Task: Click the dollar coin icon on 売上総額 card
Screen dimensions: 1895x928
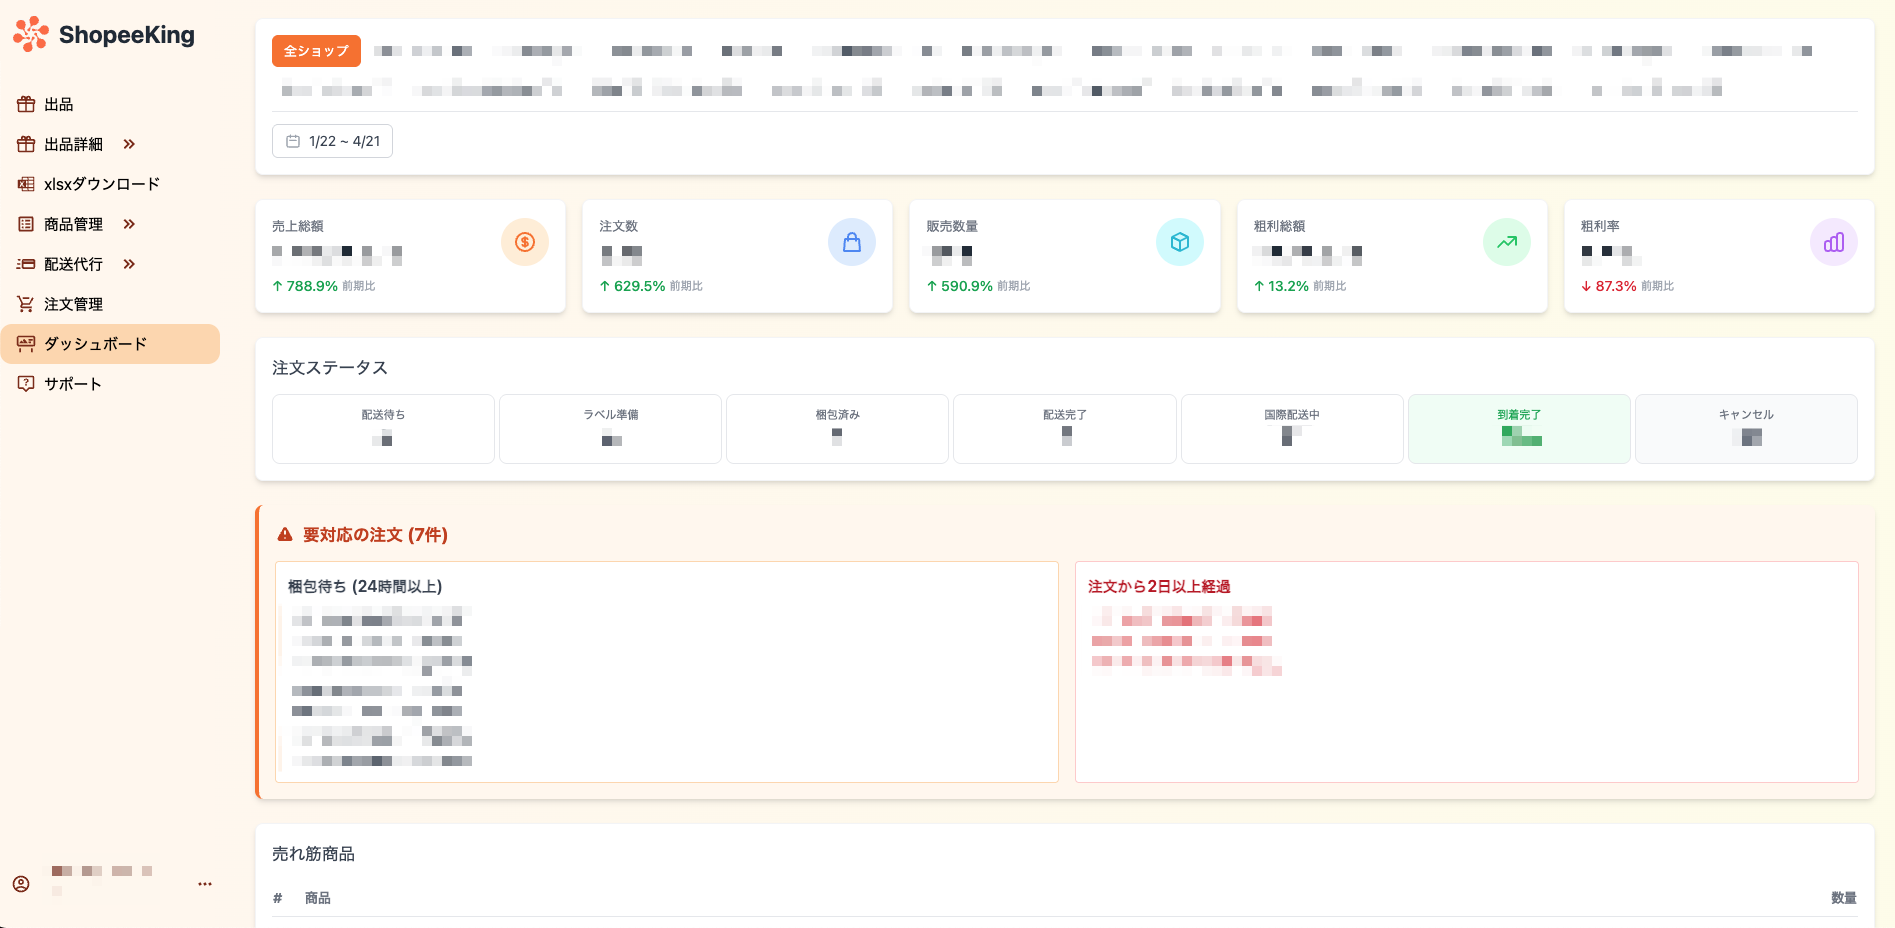Action: tap(525, 242)
